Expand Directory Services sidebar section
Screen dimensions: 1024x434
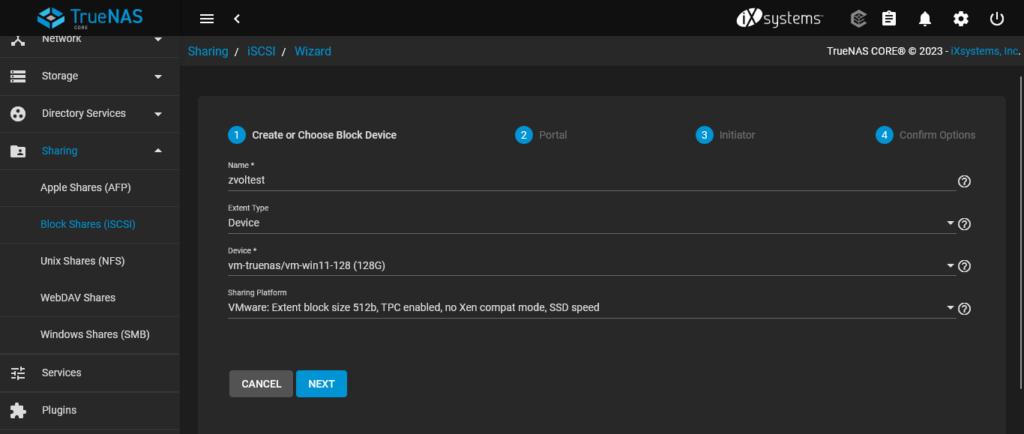[x=89, y=114]
